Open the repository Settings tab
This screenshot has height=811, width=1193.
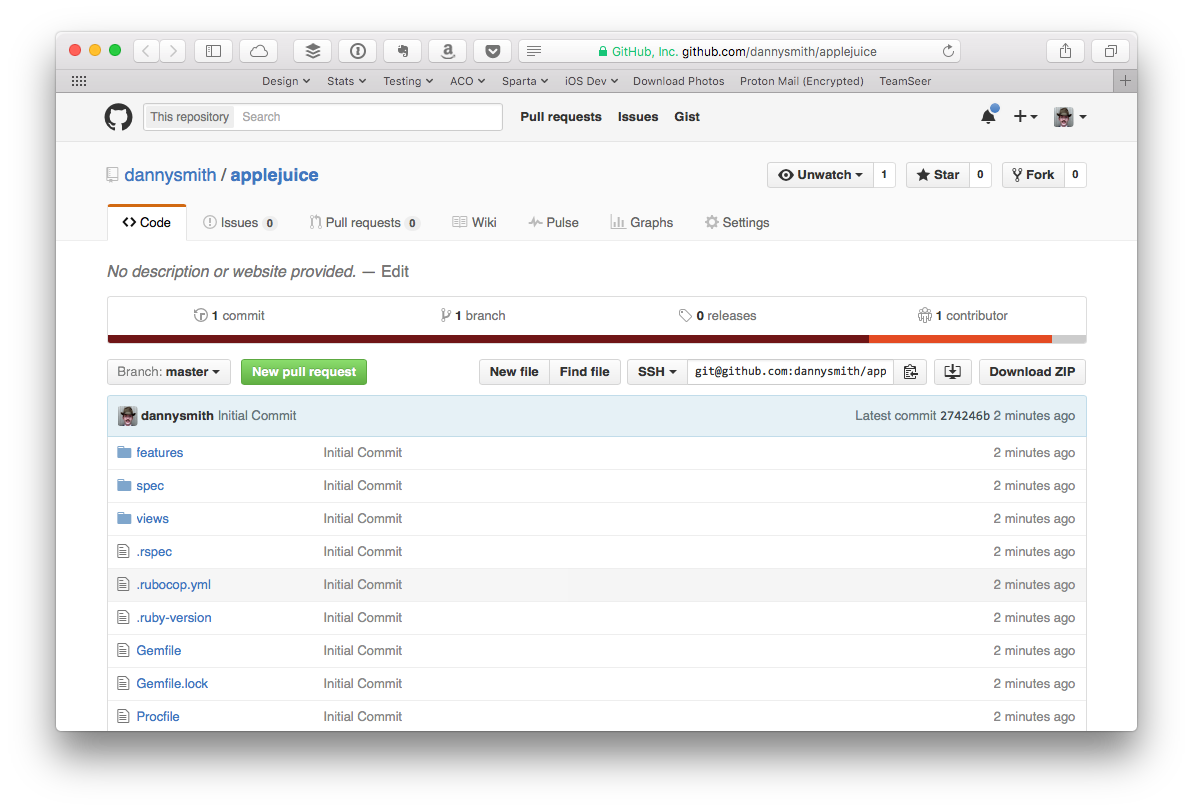click(737, 223)
